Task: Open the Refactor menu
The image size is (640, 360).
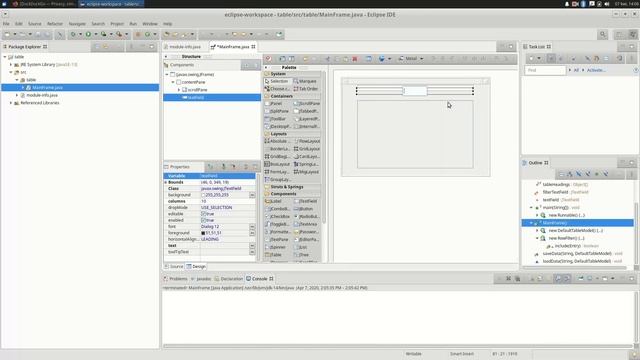Action: pyautogui.click(x=55, y=24)
